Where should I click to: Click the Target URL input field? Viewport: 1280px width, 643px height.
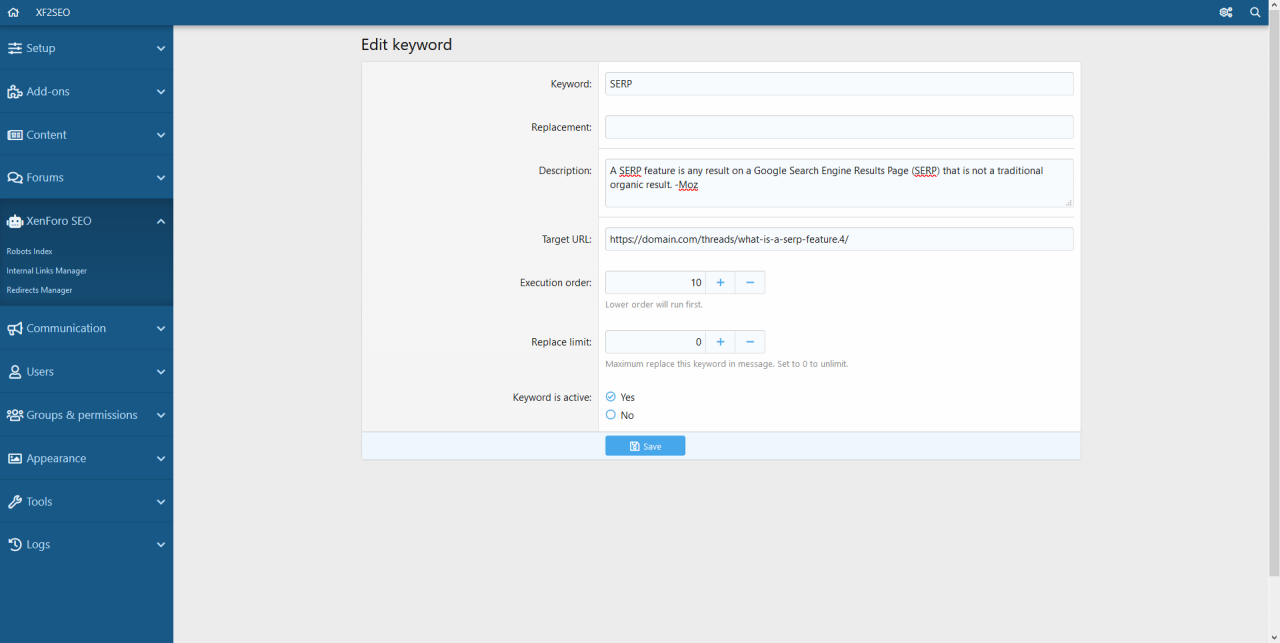click(838, 239)
